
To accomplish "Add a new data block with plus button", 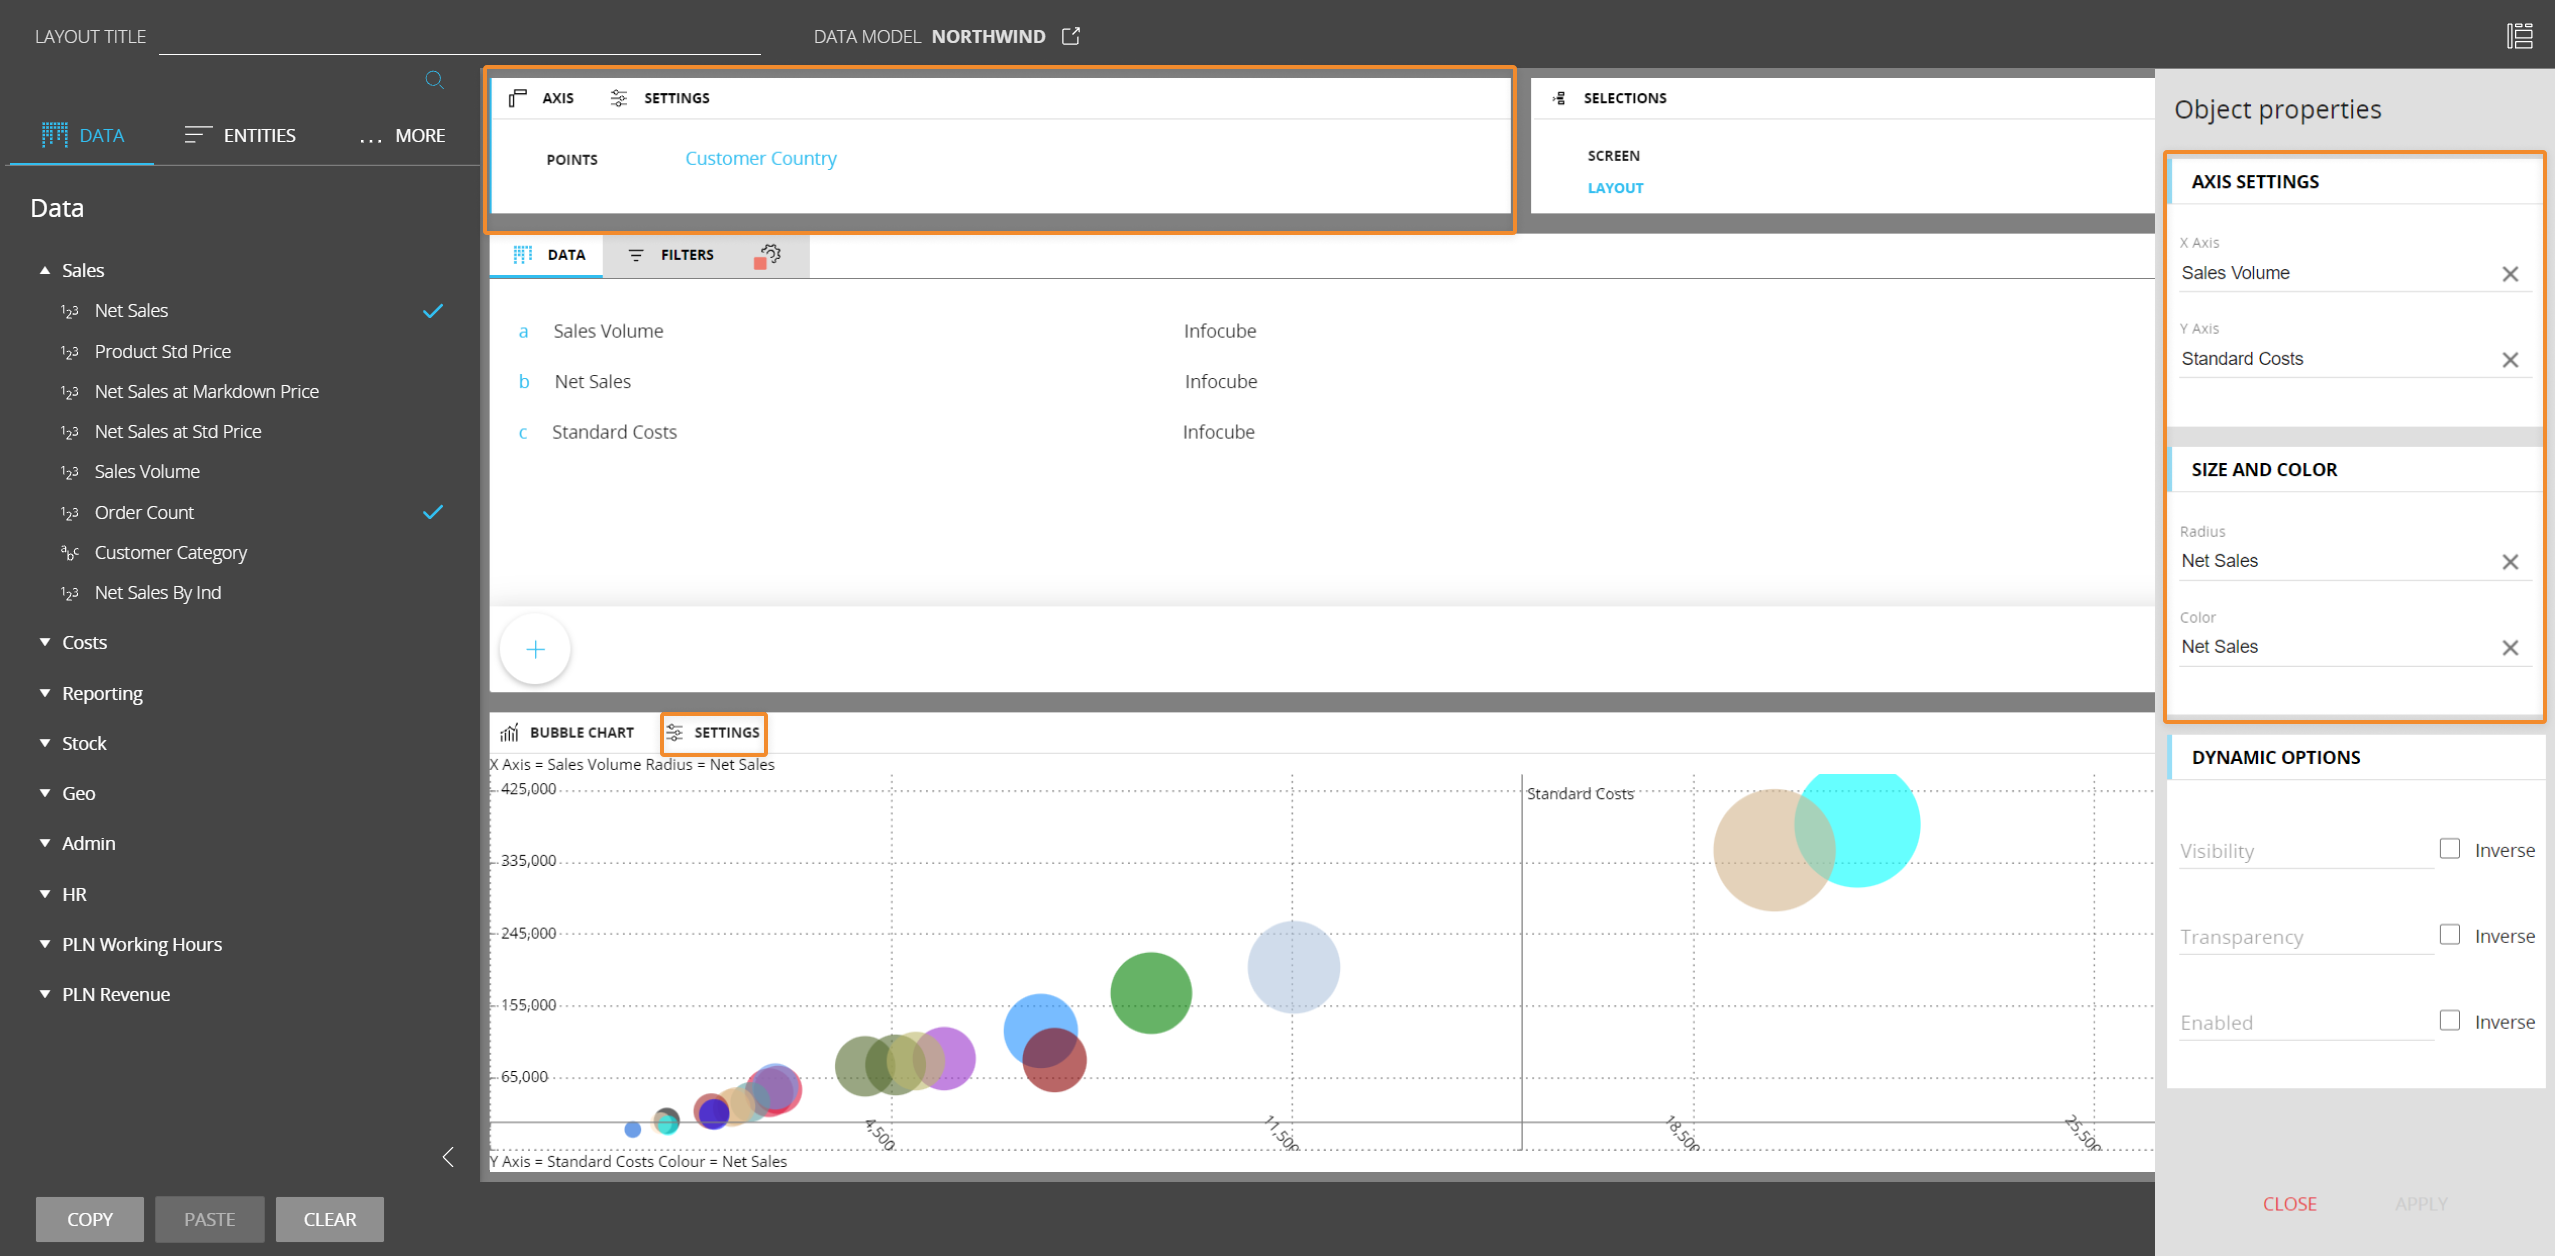I will pos(535,650).
